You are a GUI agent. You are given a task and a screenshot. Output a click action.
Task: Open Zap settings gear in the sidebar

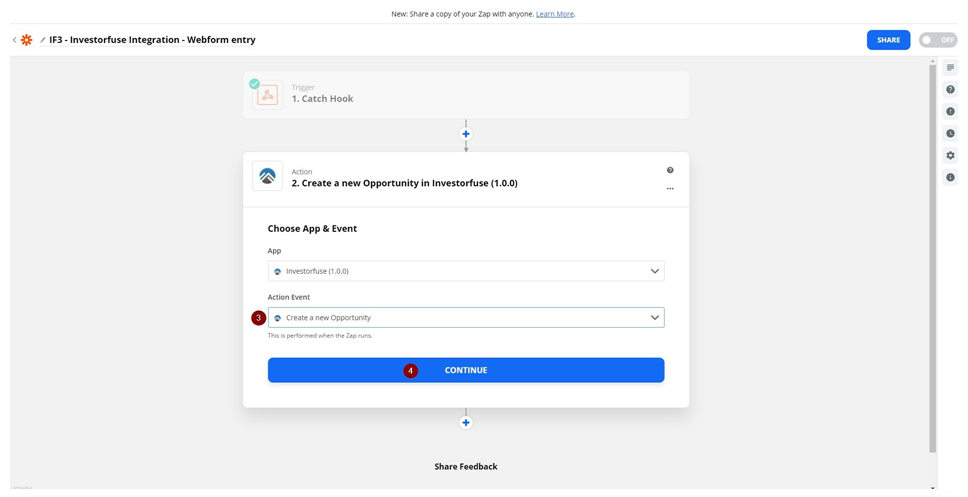click(x=950, y=156)
